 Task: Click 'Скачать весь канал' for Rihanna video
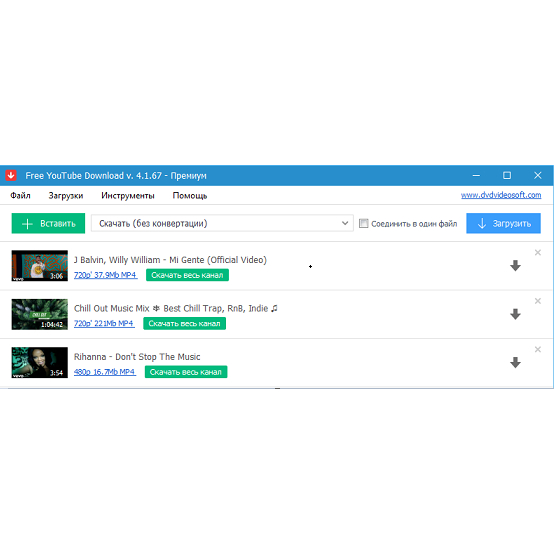(186, 372)
